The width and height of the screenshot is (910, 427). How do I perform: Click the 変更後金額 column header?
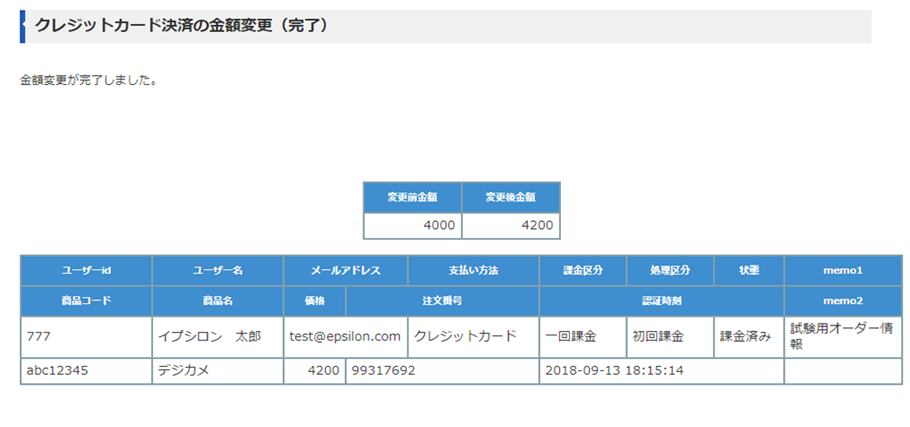click(x=511, y=197)
